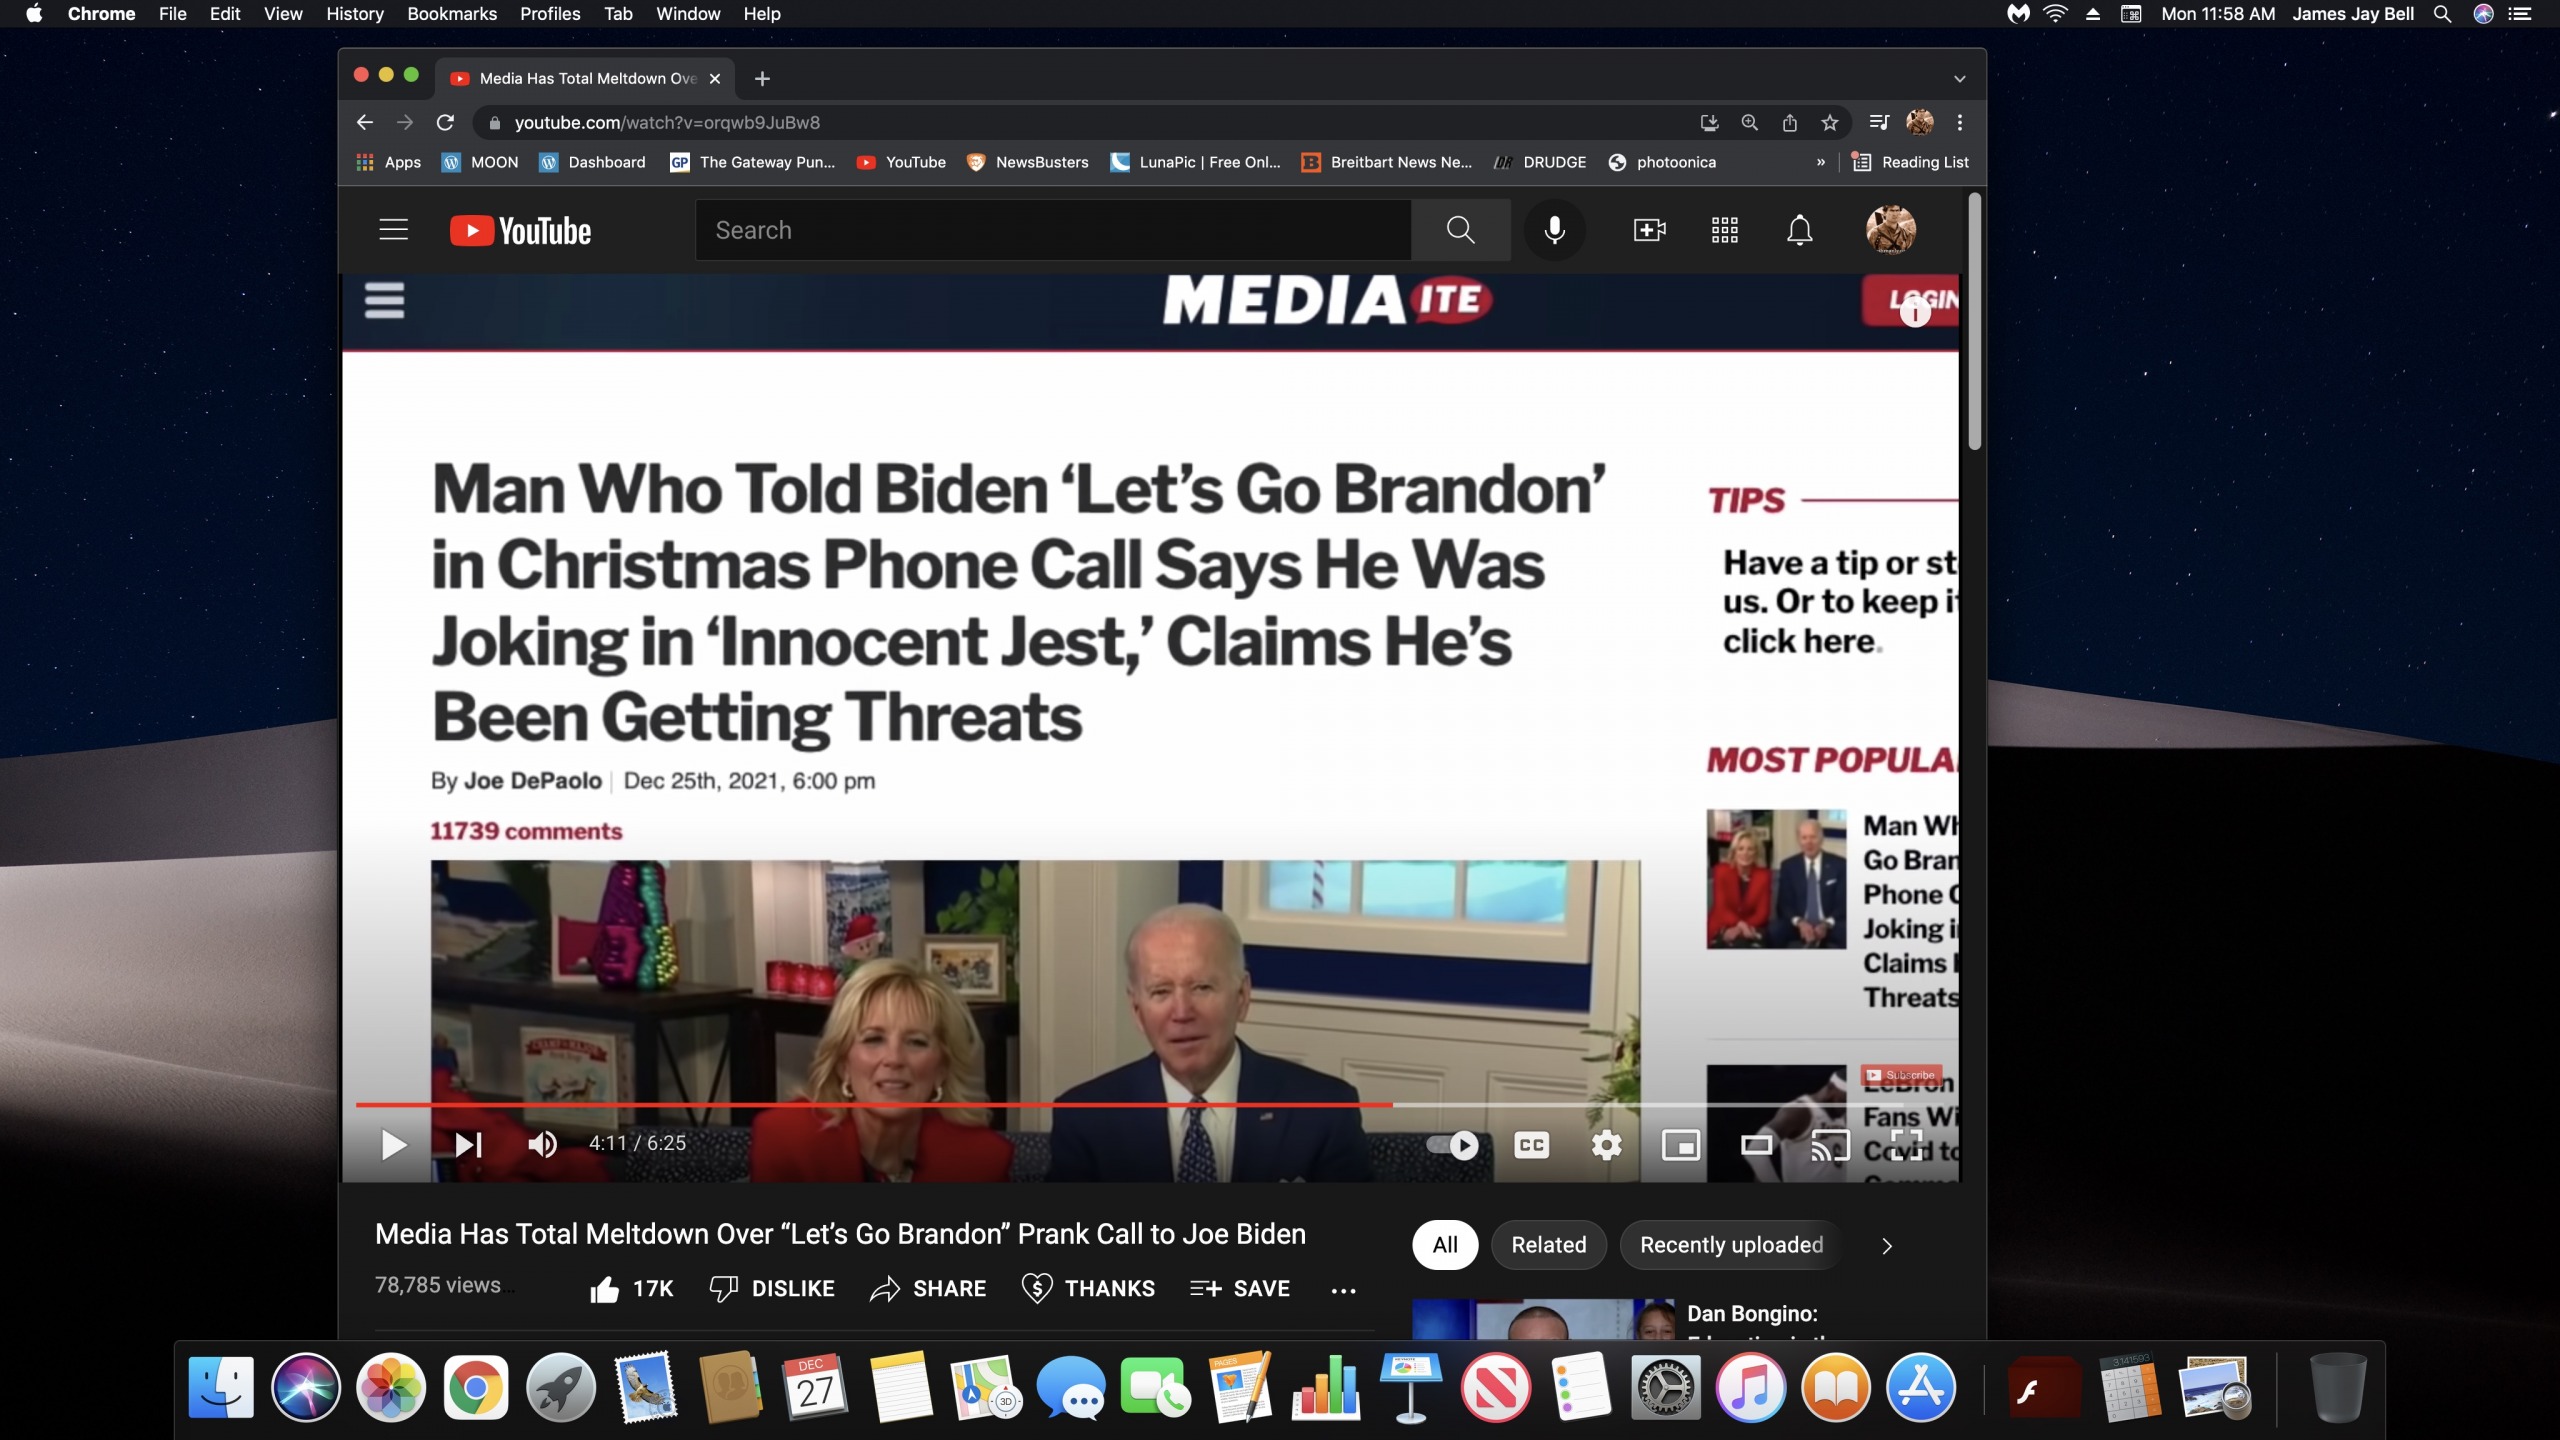Save video with SAVE button
2560x1440 pixels.
click(x=1240, y=1289)
